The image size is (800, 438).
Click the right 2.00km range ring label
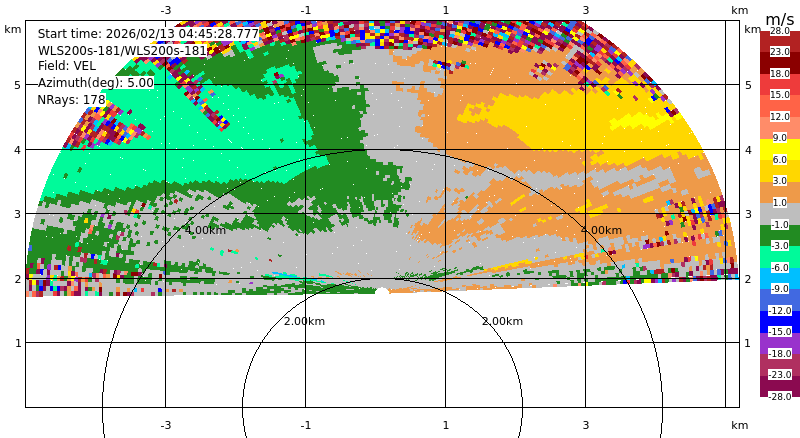[503, 321]
